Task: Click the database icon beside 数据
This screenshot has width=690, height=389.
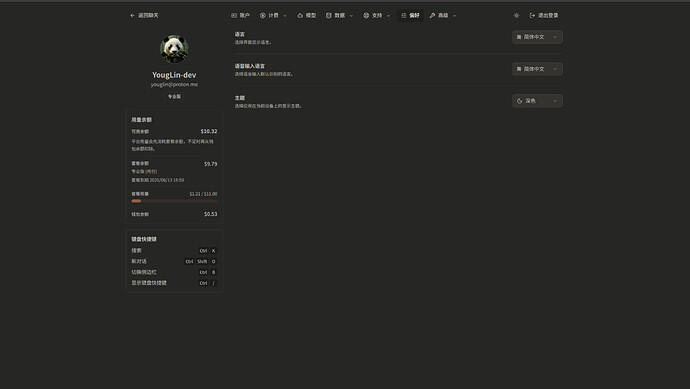Action: click(328, 15)
